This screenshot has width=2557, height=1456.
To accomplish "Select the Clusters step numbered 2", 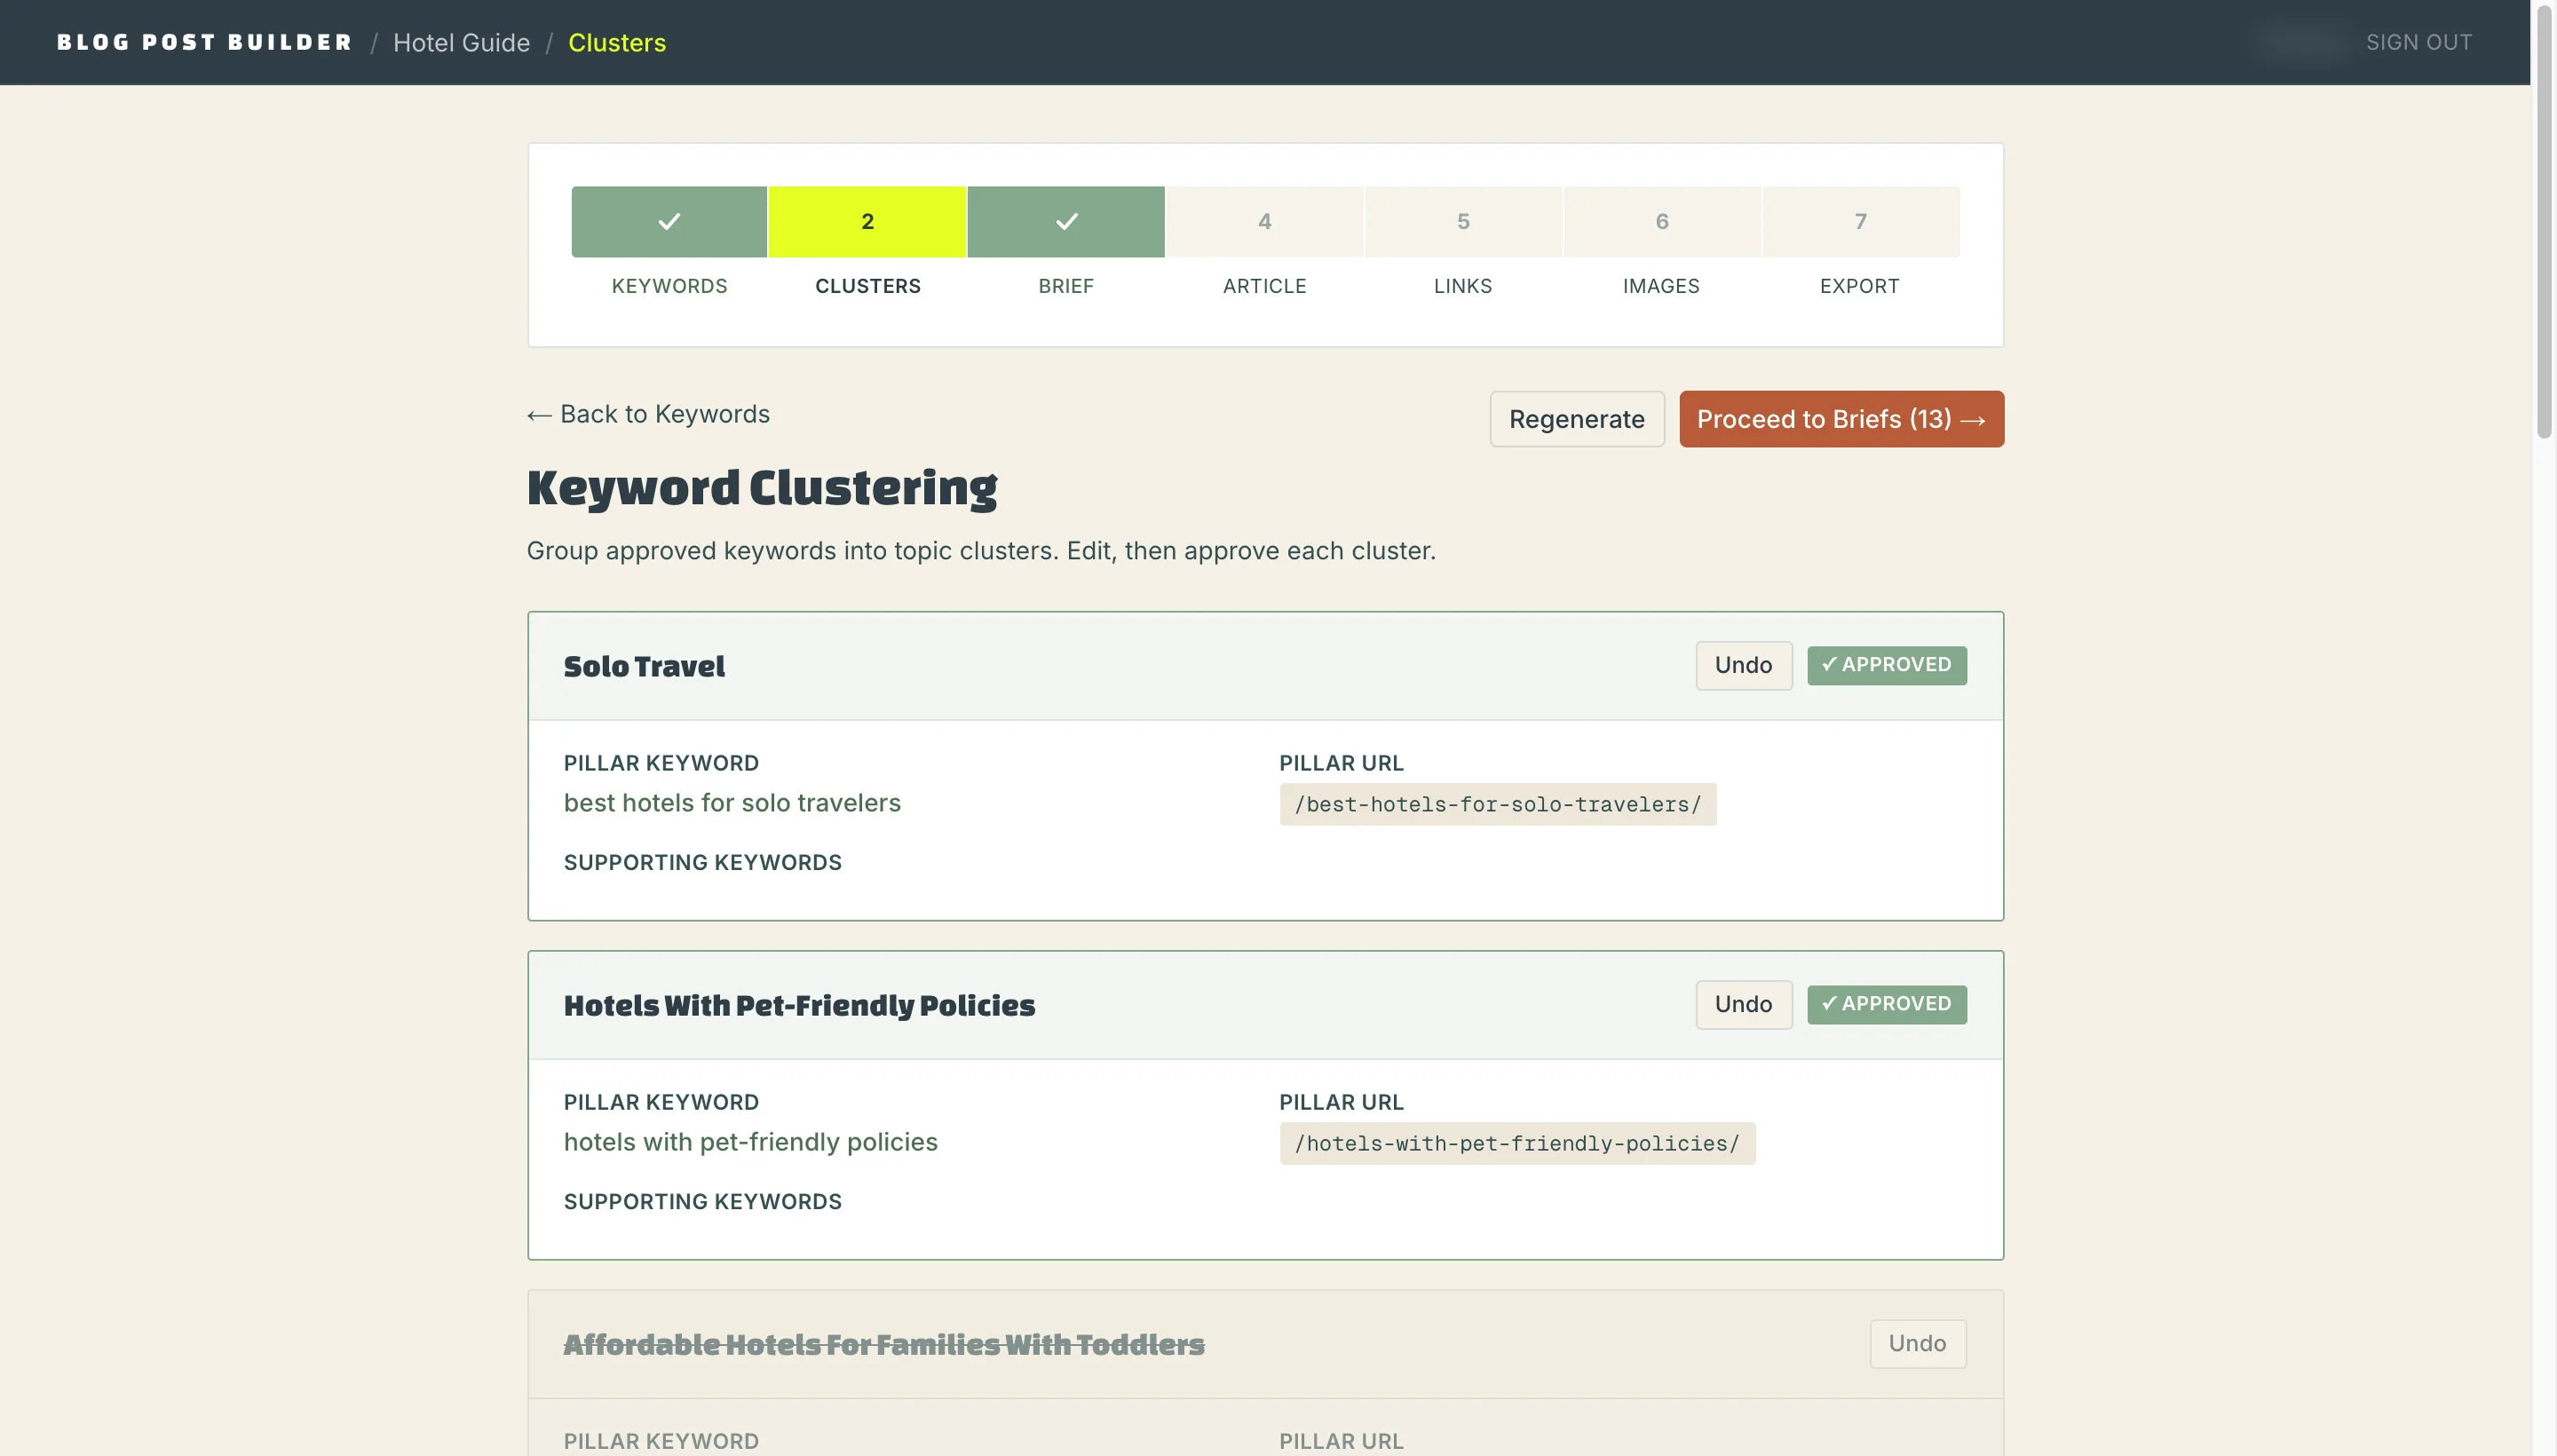I will click(x=867, y=221).
